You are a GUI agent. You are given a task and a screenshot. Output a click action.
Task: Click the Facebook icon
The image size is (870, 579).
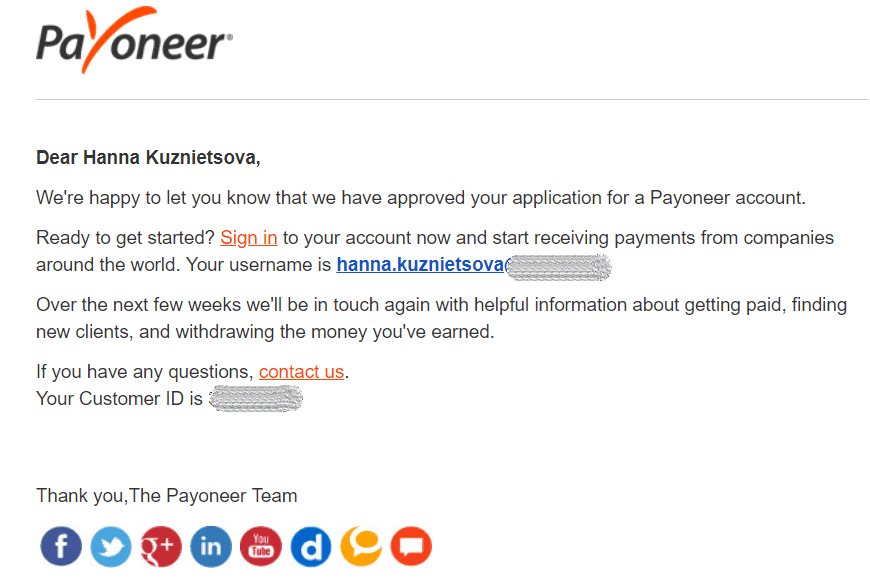pos(61,546)
